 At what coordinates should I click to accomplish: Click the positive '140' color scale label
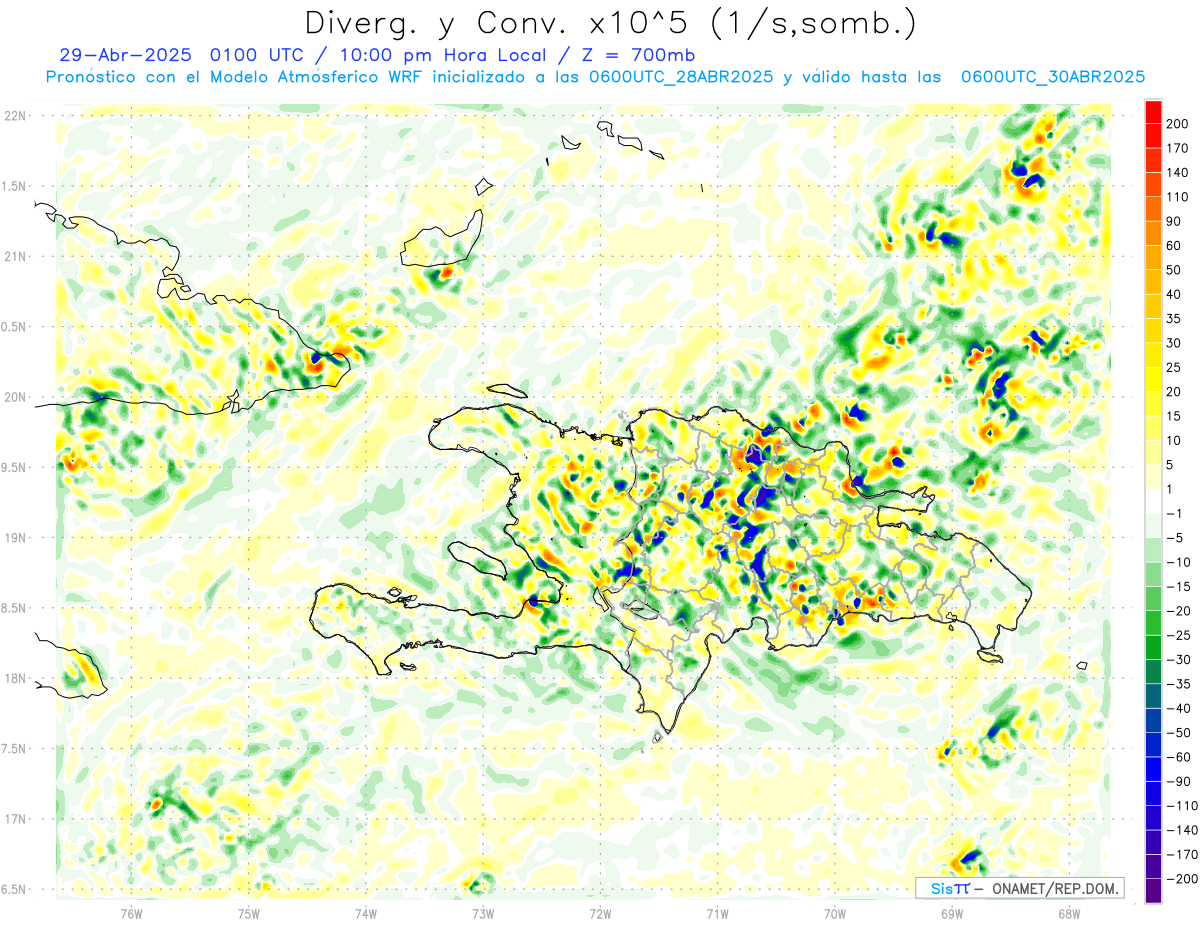pyautogui.click(x=1177, y=173)
